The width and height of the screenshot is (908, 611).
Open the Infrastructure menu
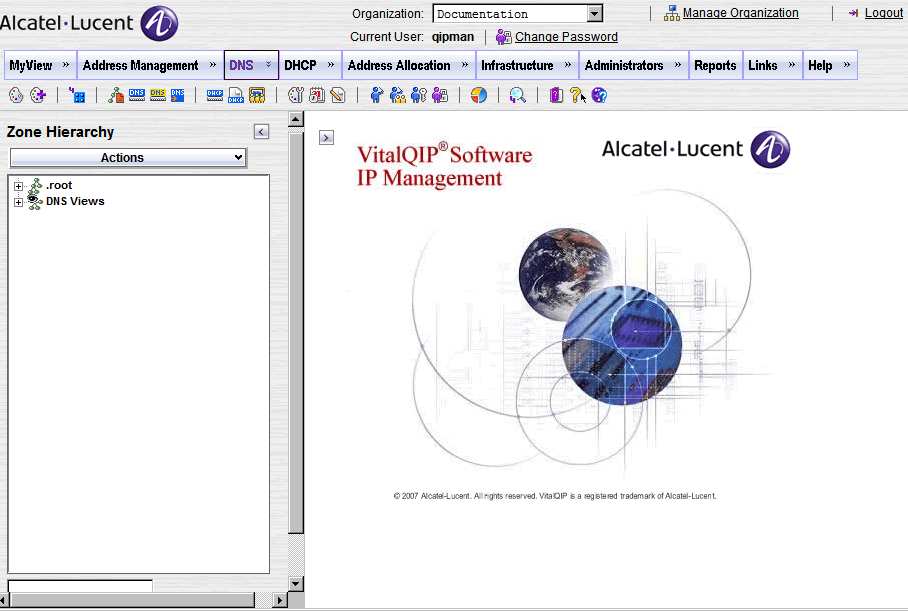pos(526,65)
